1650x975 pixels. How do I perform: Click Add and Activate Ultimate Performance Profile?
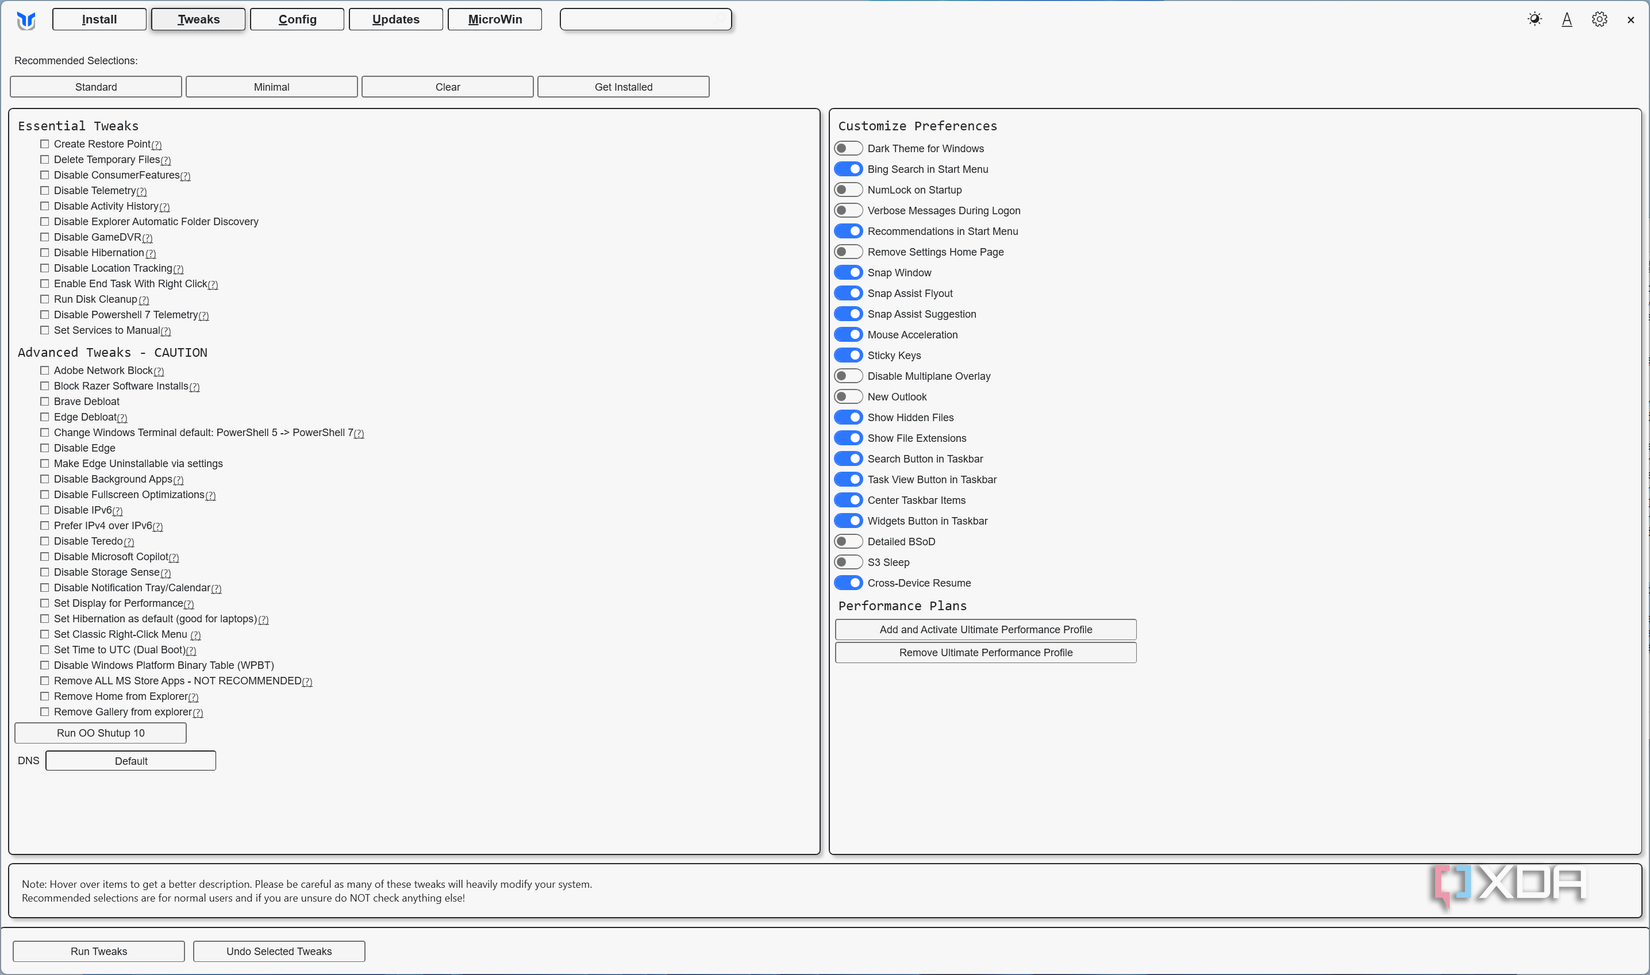pyautogui.click(x=985, y=629)
